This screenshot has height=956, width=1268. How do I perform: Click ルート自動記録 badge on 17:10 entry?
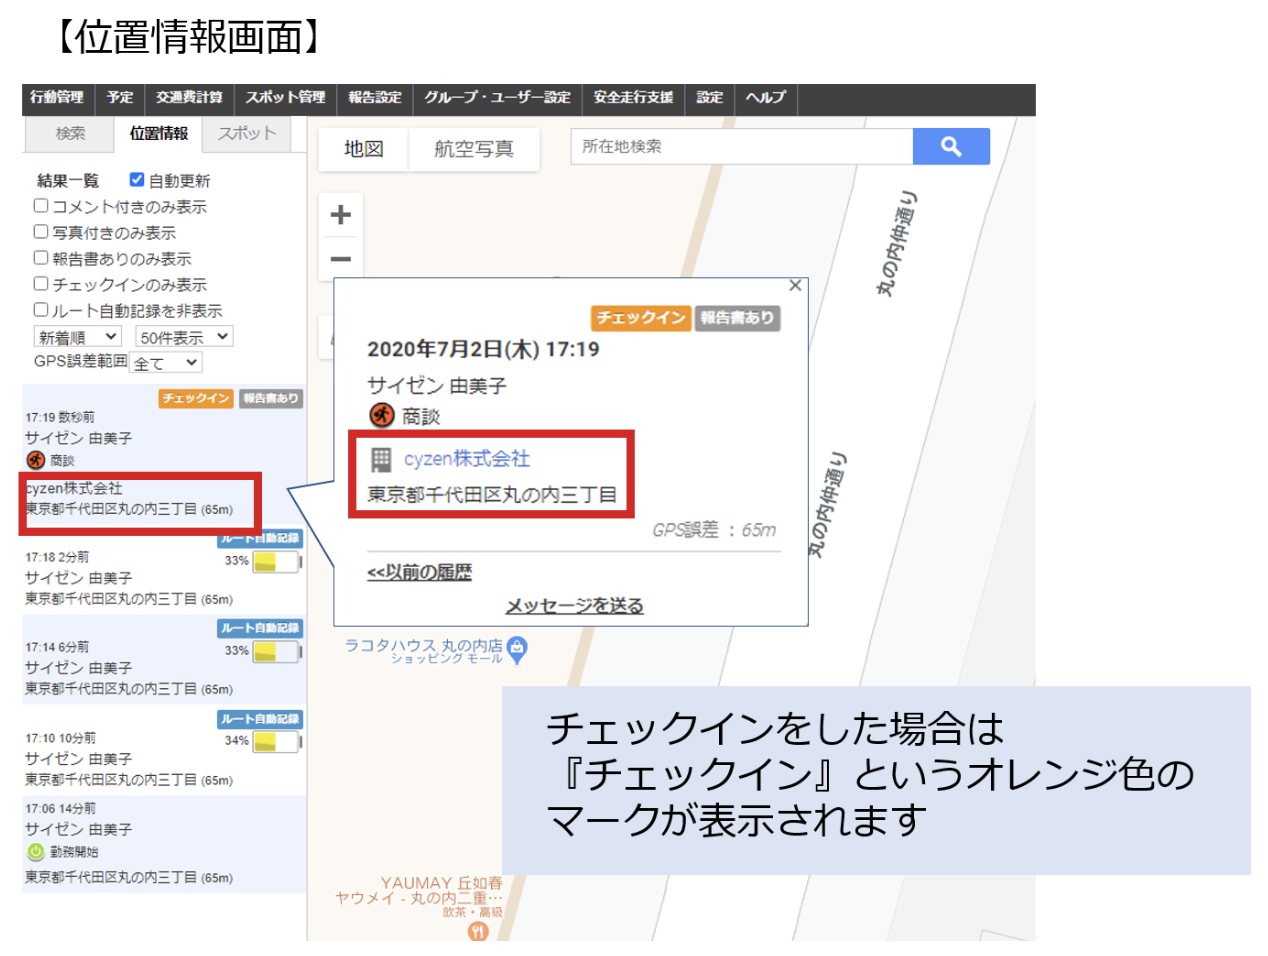coord(260,719)
